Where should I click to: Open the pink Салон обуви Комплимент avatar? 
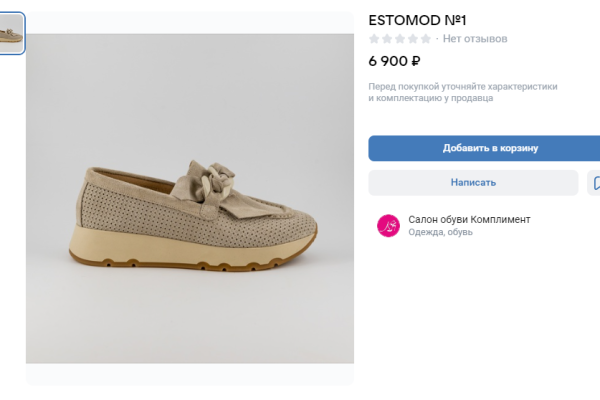[x=388, y=226]
